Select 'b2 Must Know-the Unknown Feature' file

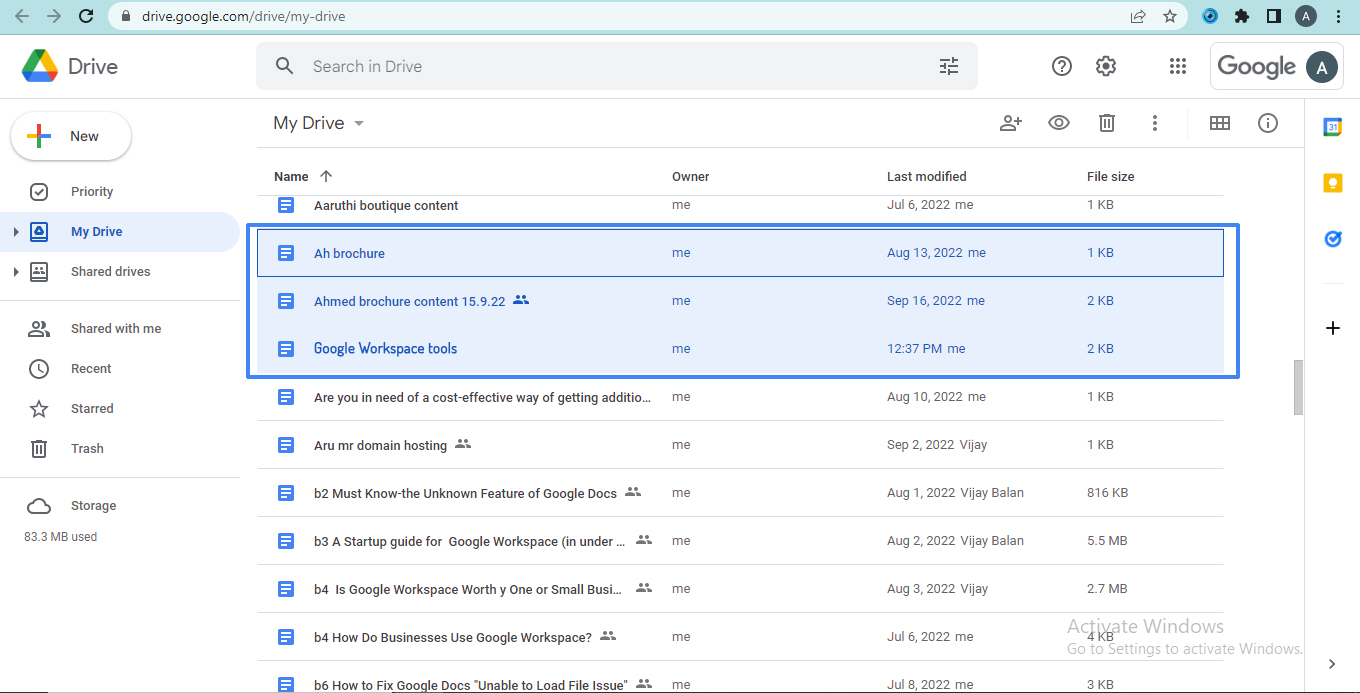point(740,493)
